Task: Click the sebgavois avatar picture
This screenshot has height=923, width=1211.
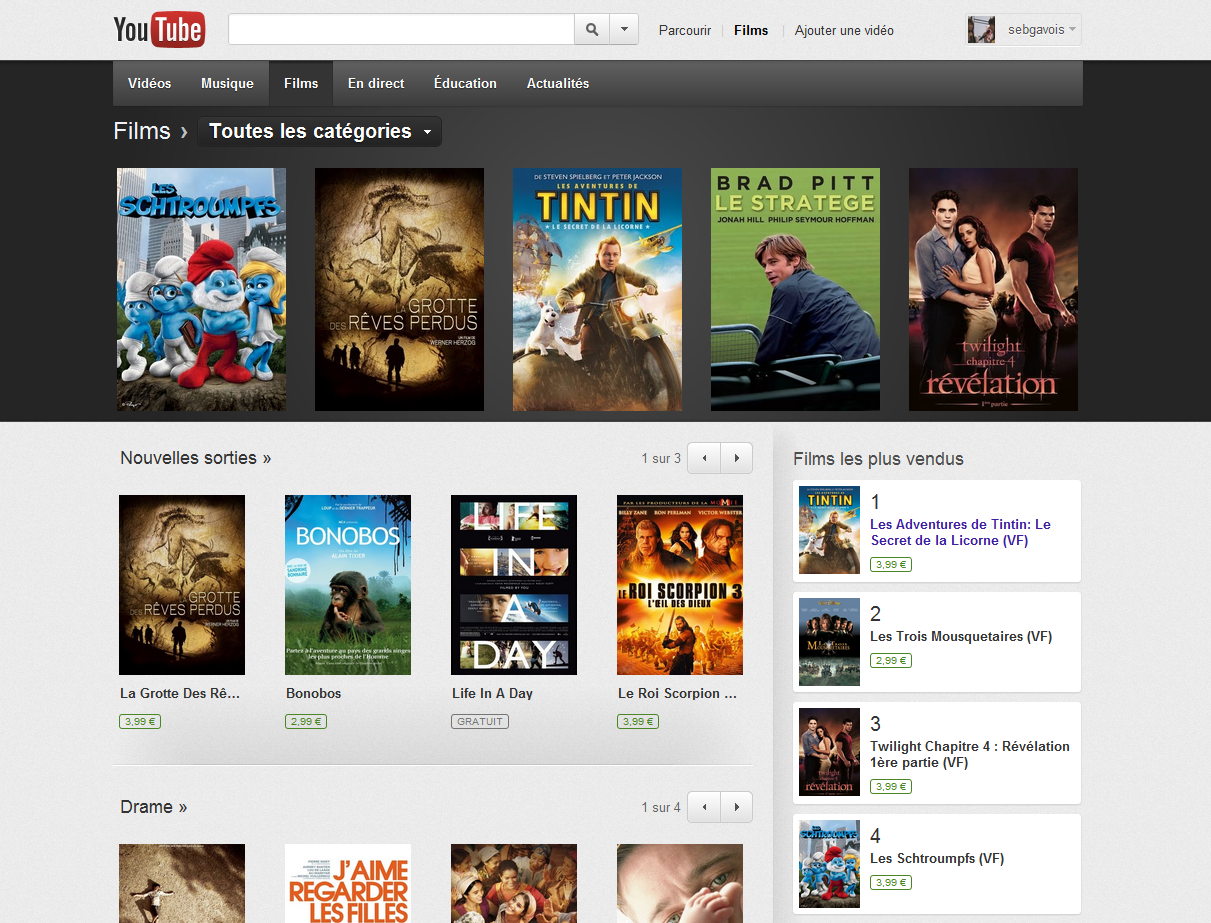Action: tap(982, 30)
